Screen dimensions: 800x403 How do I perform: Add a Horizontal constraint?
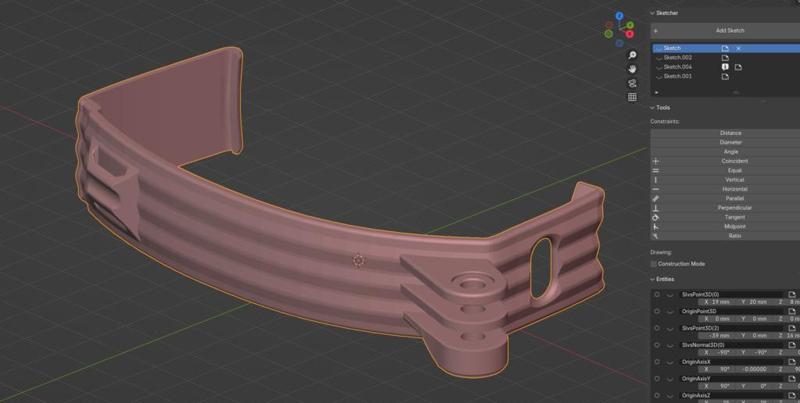point(725,189)
